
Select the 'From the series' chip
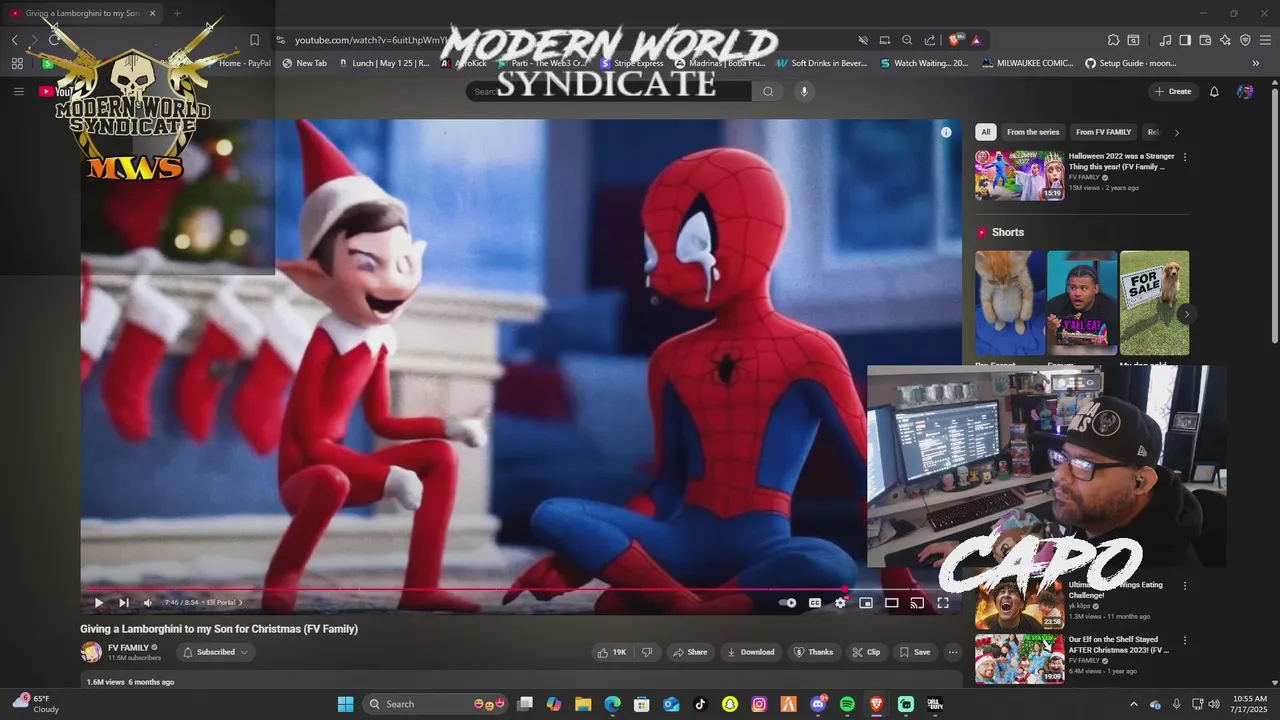click(1033, 132)
